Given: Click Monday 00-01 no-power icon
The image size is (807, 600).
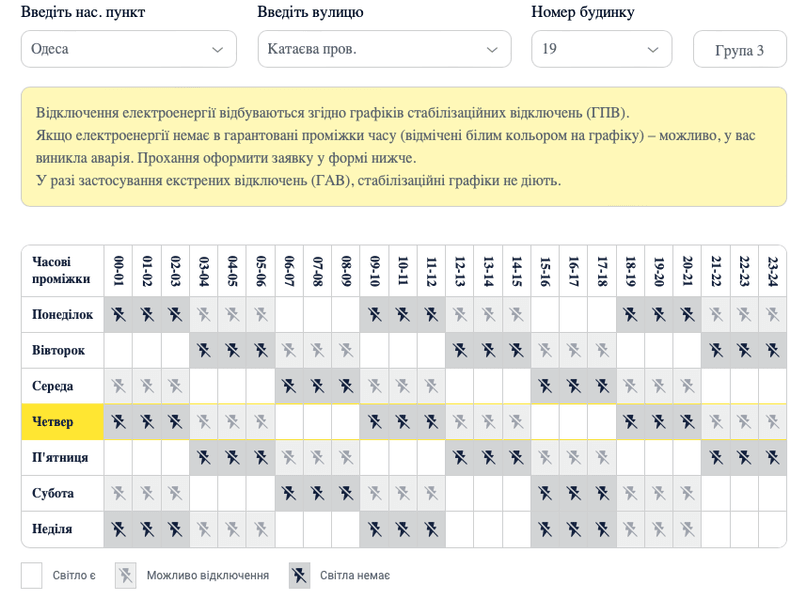Looking at the screenshot, I should click(x=118, y=315).
